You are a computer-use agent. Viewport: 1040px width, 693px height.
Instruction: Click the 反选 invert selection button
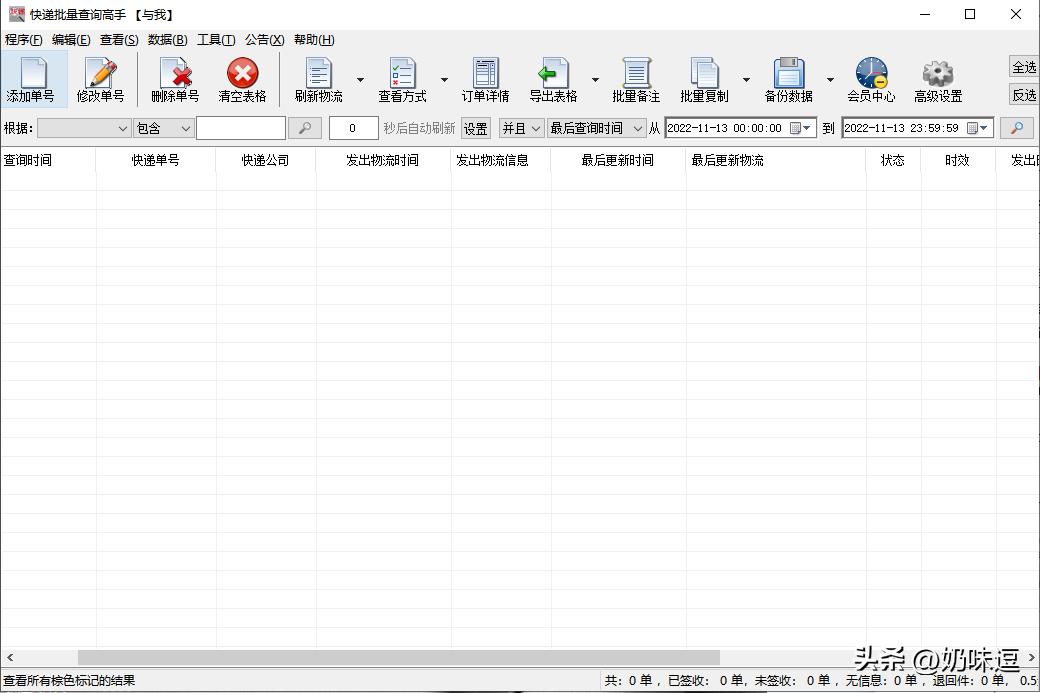(1024, 95)
